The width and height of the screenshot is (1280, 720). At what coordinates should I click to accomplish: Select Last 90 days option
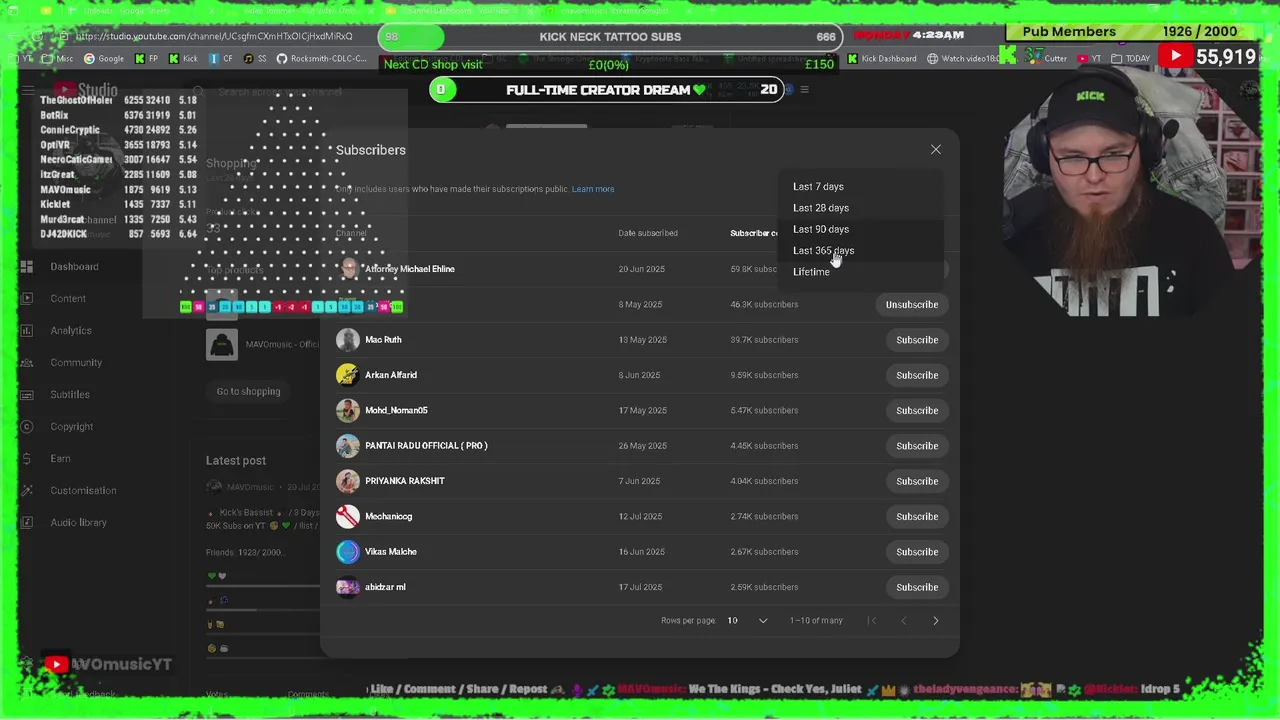[x=821, y=229]
